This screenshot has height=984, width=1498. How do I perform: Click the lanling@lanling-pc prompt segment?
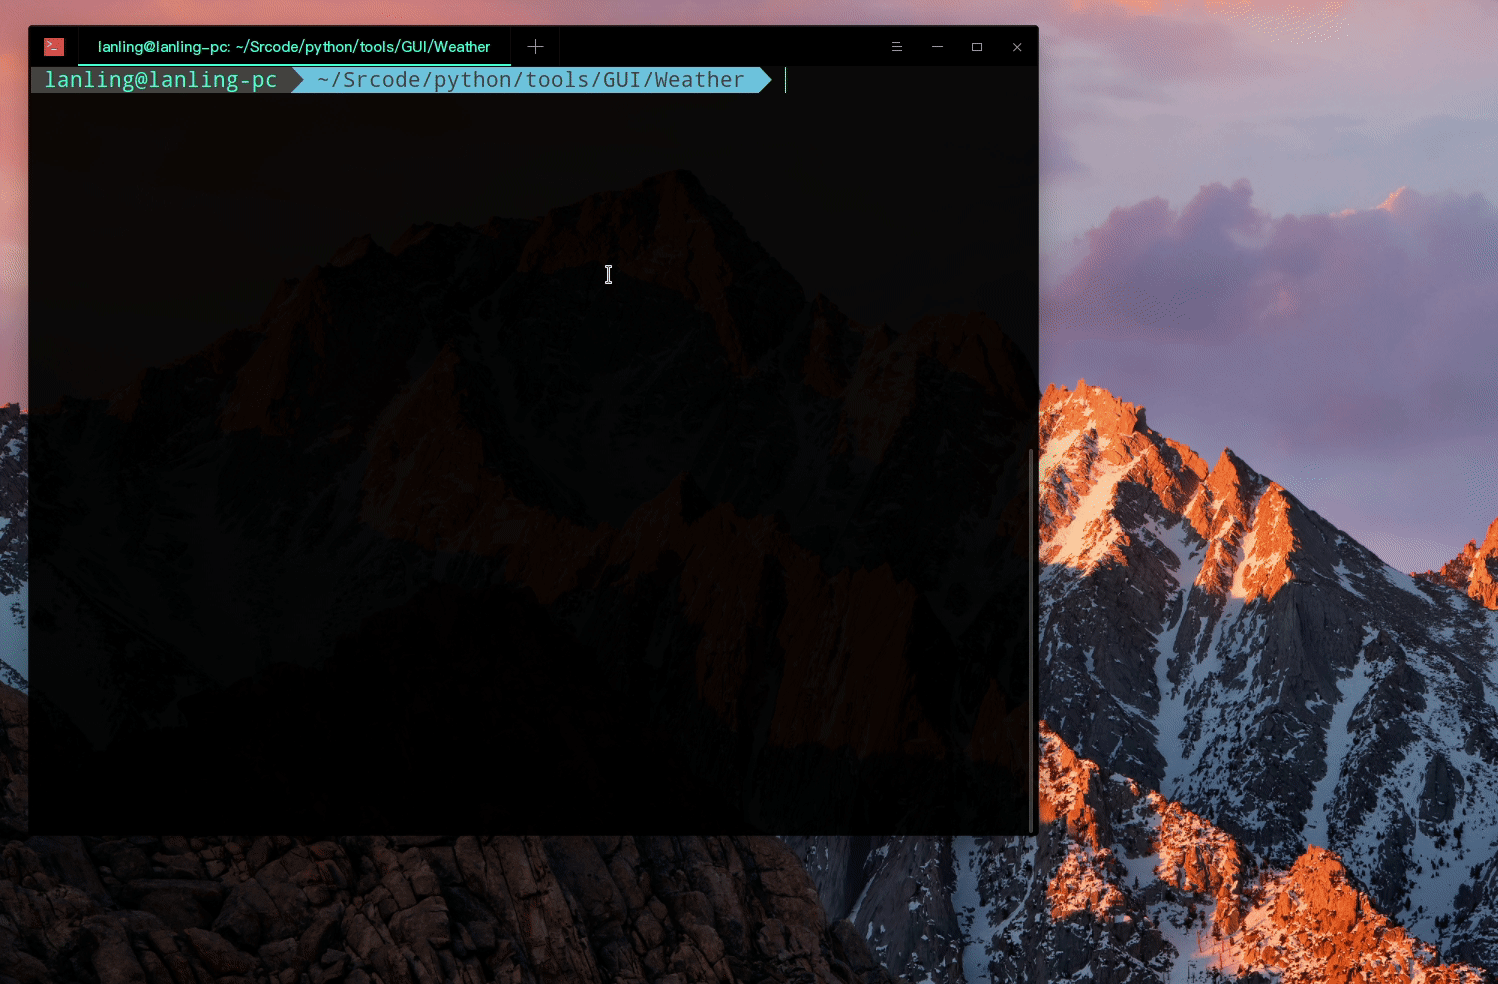point(161,80)
